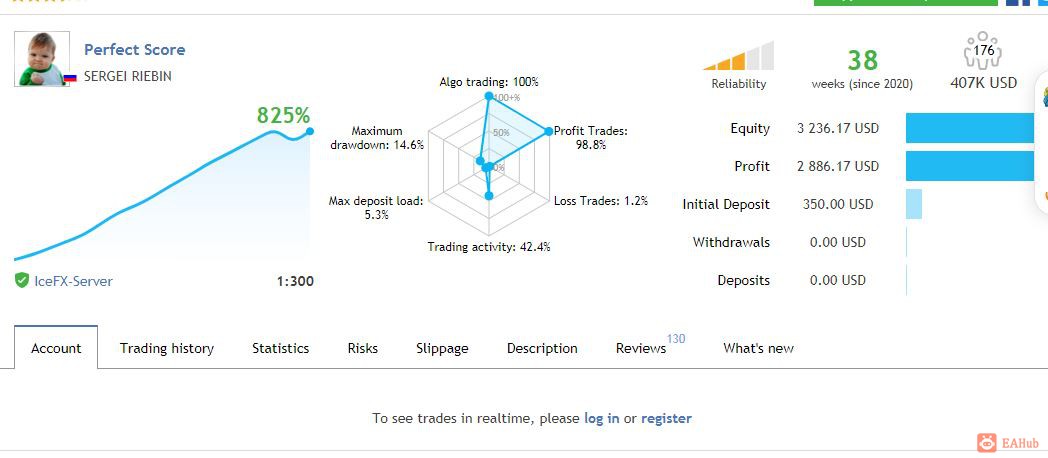Select the Reviews tab
This screenshot has width=1048, height=458.
(x=641, y=348)
